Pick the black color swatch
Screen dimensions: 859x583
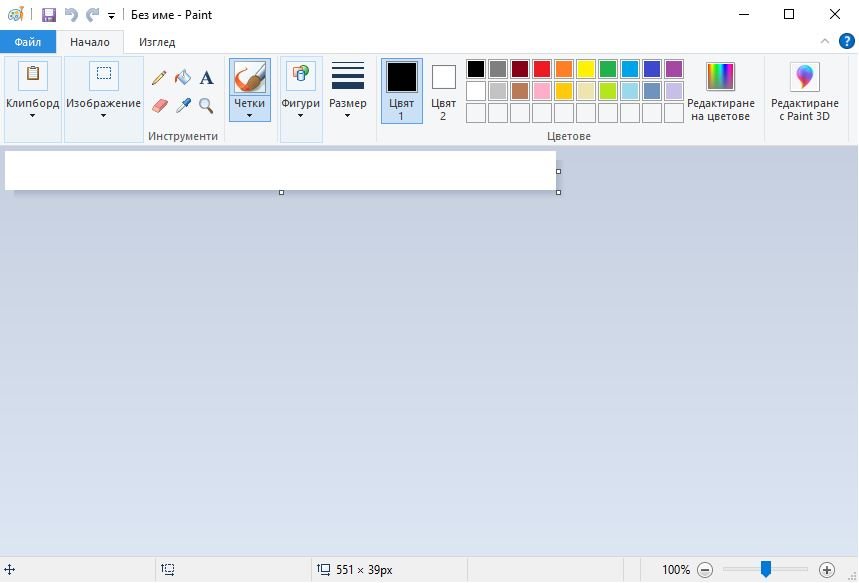tap(476, 69)
